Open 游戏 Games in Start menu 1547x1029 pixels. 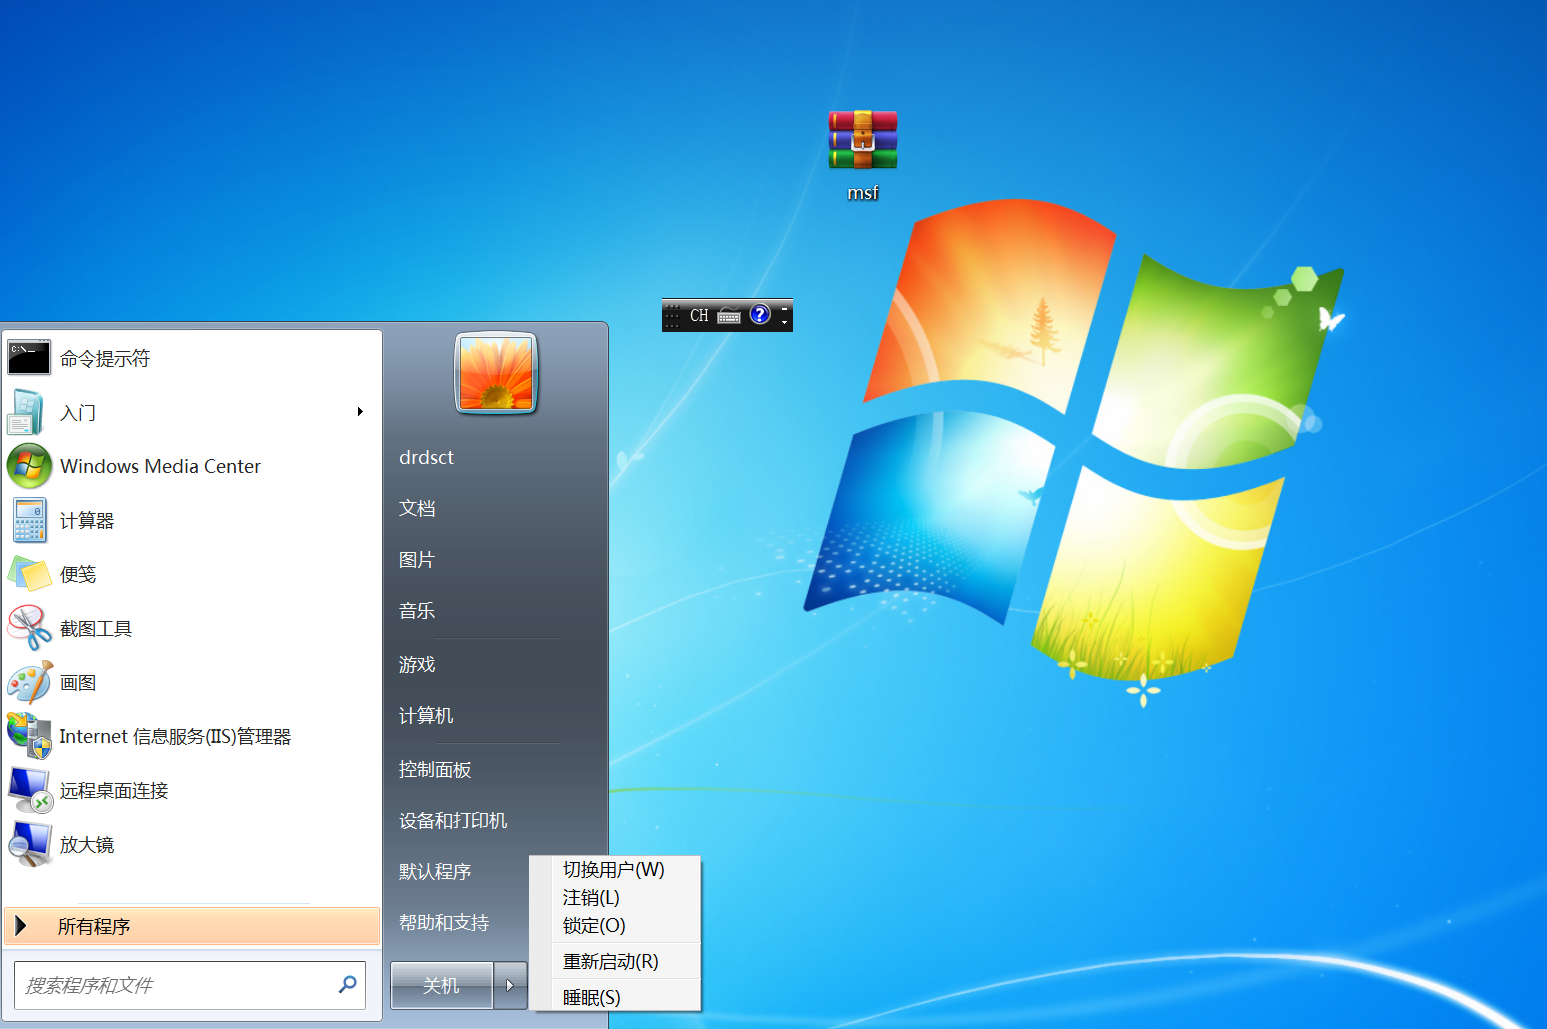click(x=417, y=665)
